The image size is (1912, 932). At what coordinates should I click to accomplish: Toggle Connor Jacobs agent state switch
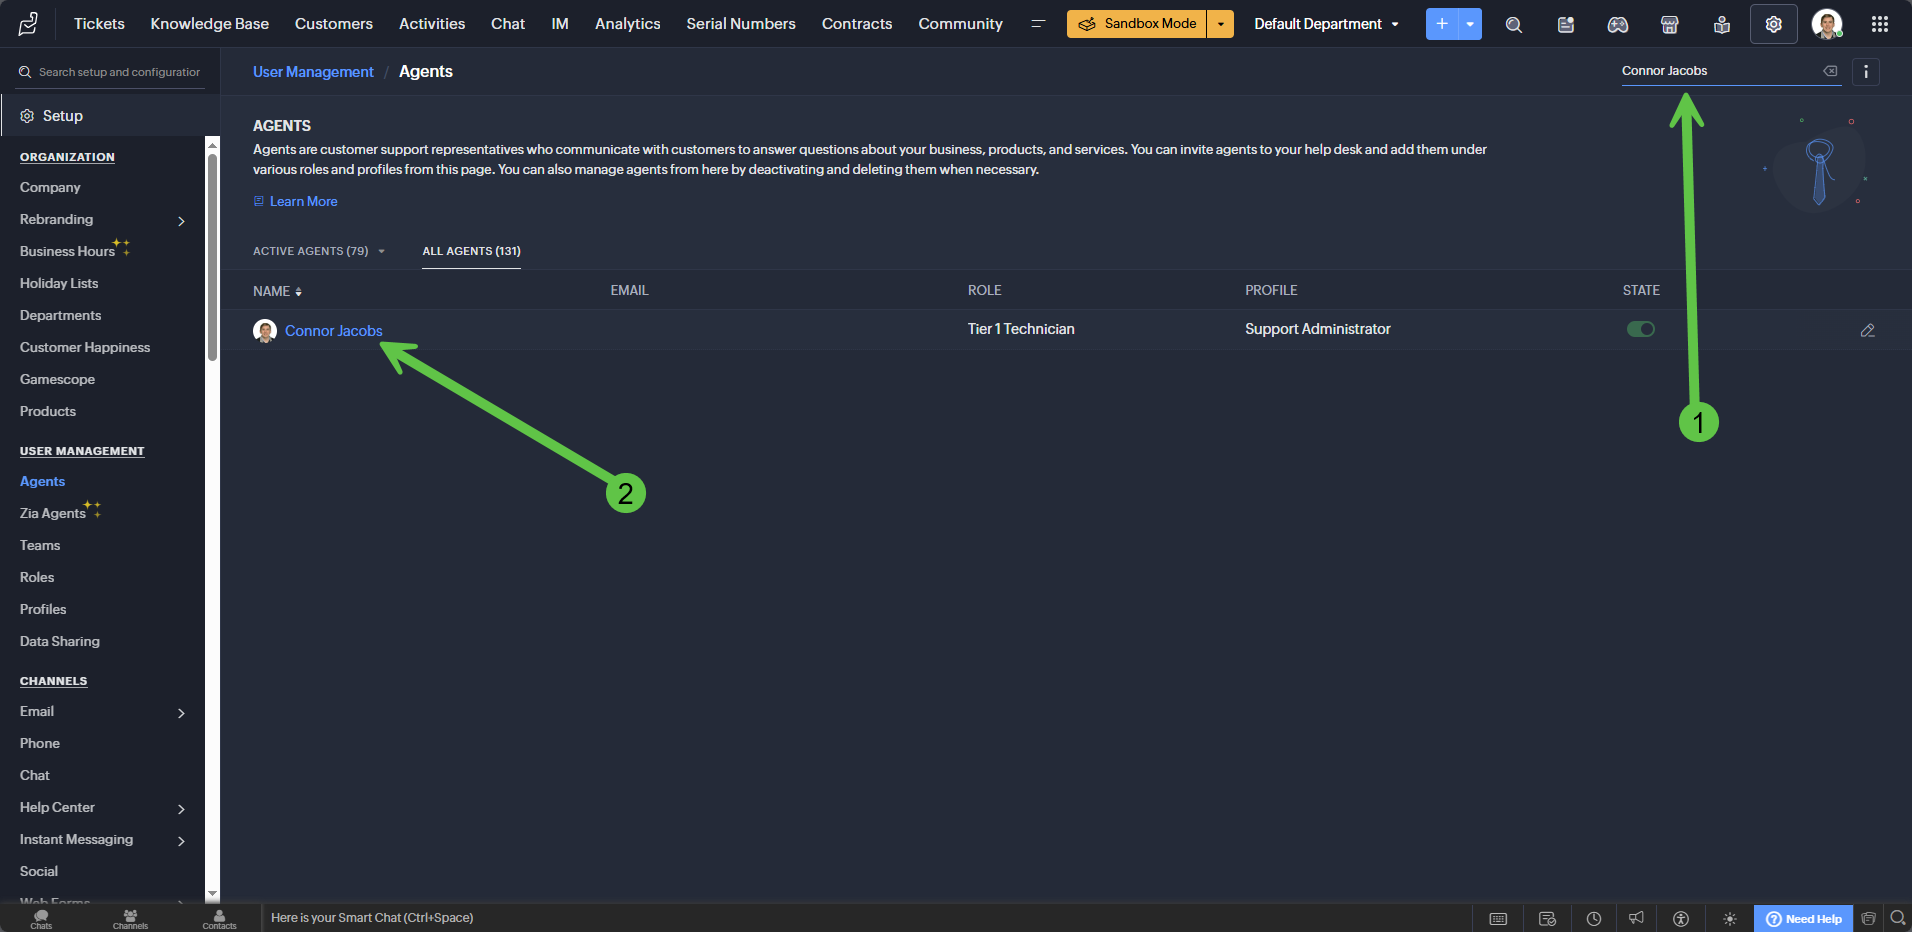point(1640,329)
